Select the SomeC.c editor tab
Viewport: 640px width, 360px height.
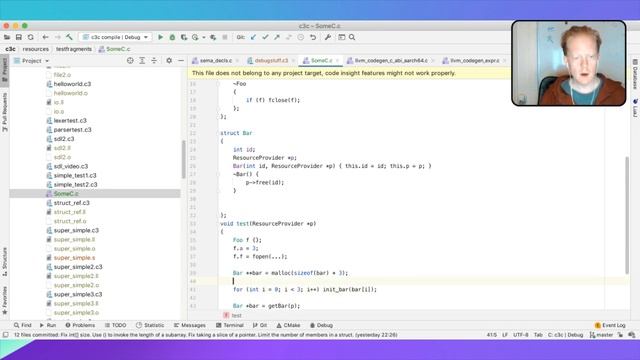click(x=321, y=61)
